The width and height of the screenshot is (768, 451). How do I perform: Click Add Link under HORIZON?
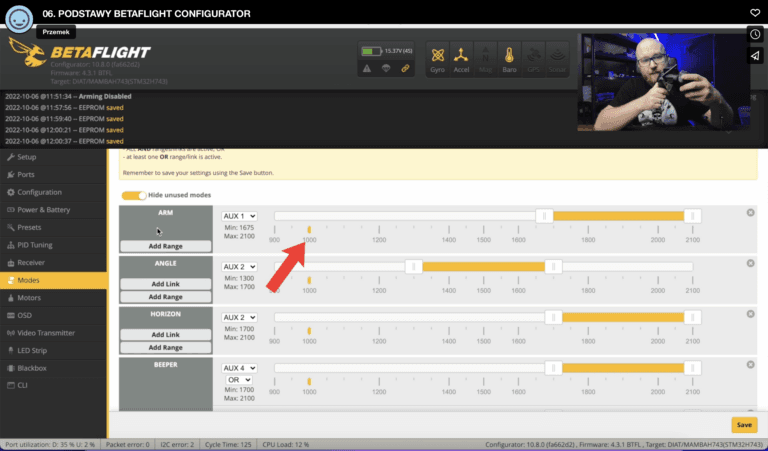166,335
